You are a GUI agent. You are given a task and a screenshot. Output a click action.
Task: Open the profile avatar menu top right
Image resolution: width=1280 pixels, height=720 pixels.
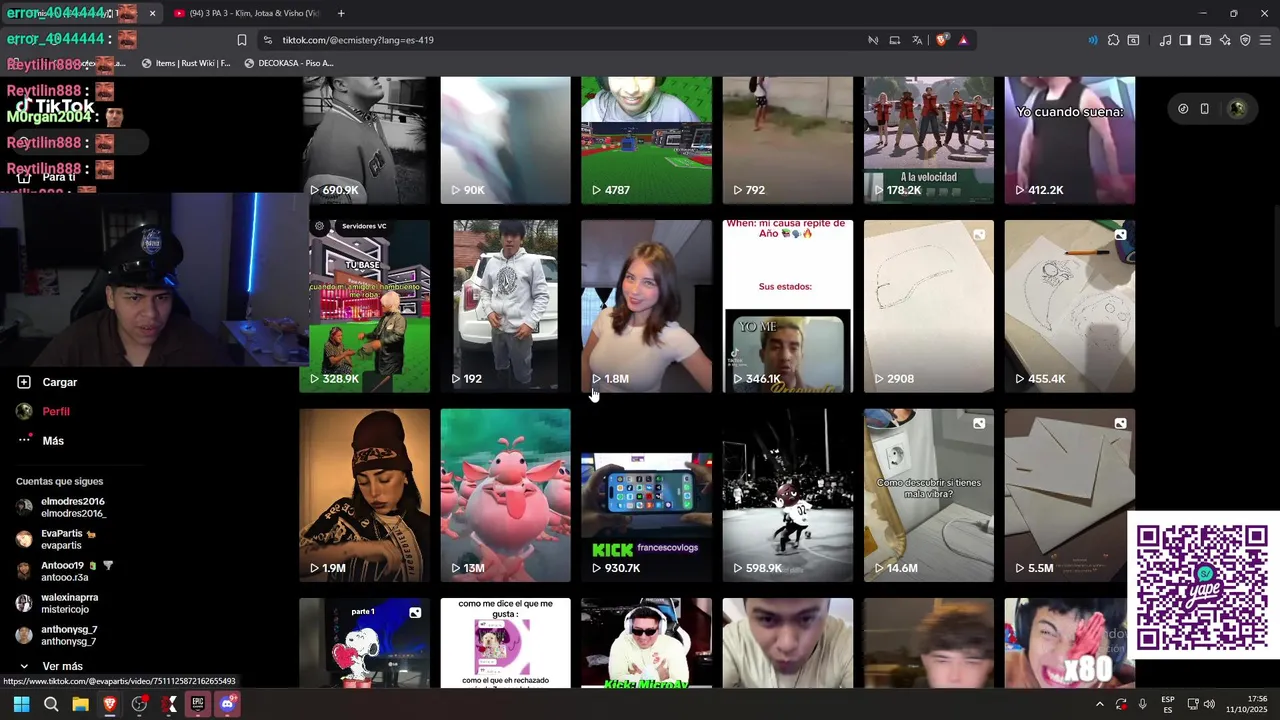[x=1237, y=109]
